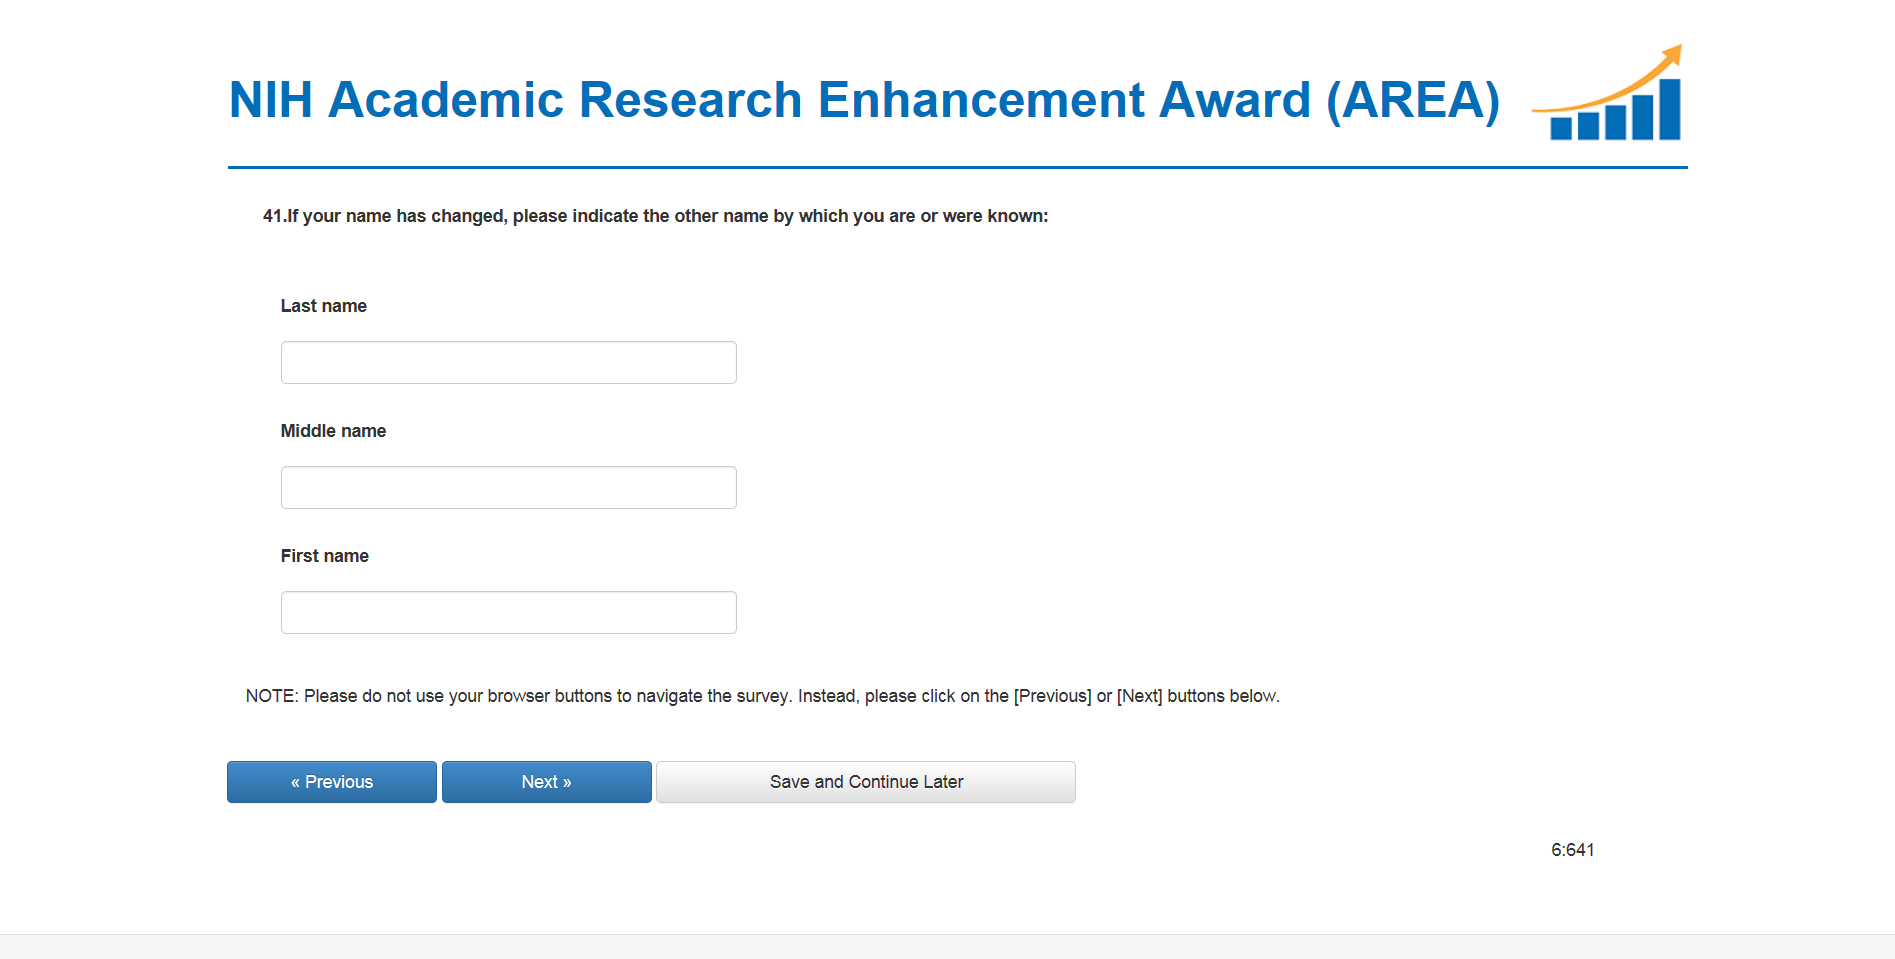Click the 6:641 page code
This screenshot has height=959, width=1895.
(x=1573, y=850)
